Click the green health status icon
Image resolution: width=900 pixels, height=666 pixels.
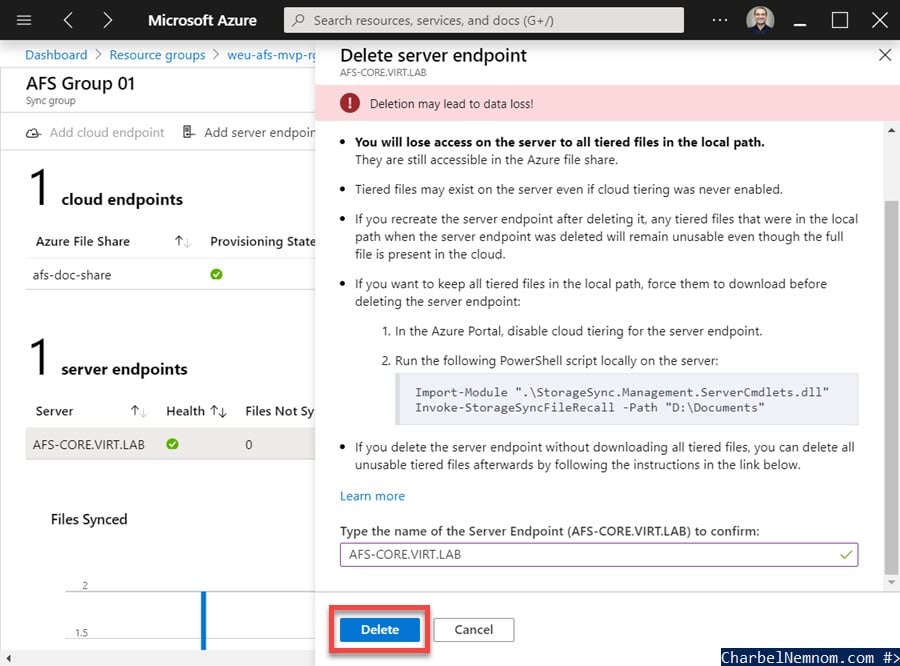(172, 444)
